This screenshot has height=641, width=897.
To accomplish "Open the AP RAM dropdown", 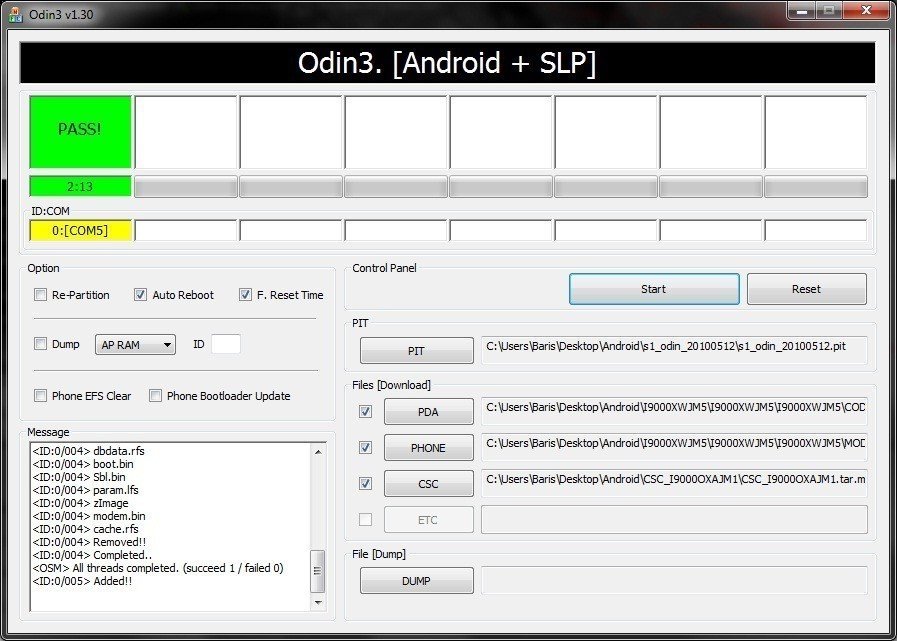I will click(135, 345).
